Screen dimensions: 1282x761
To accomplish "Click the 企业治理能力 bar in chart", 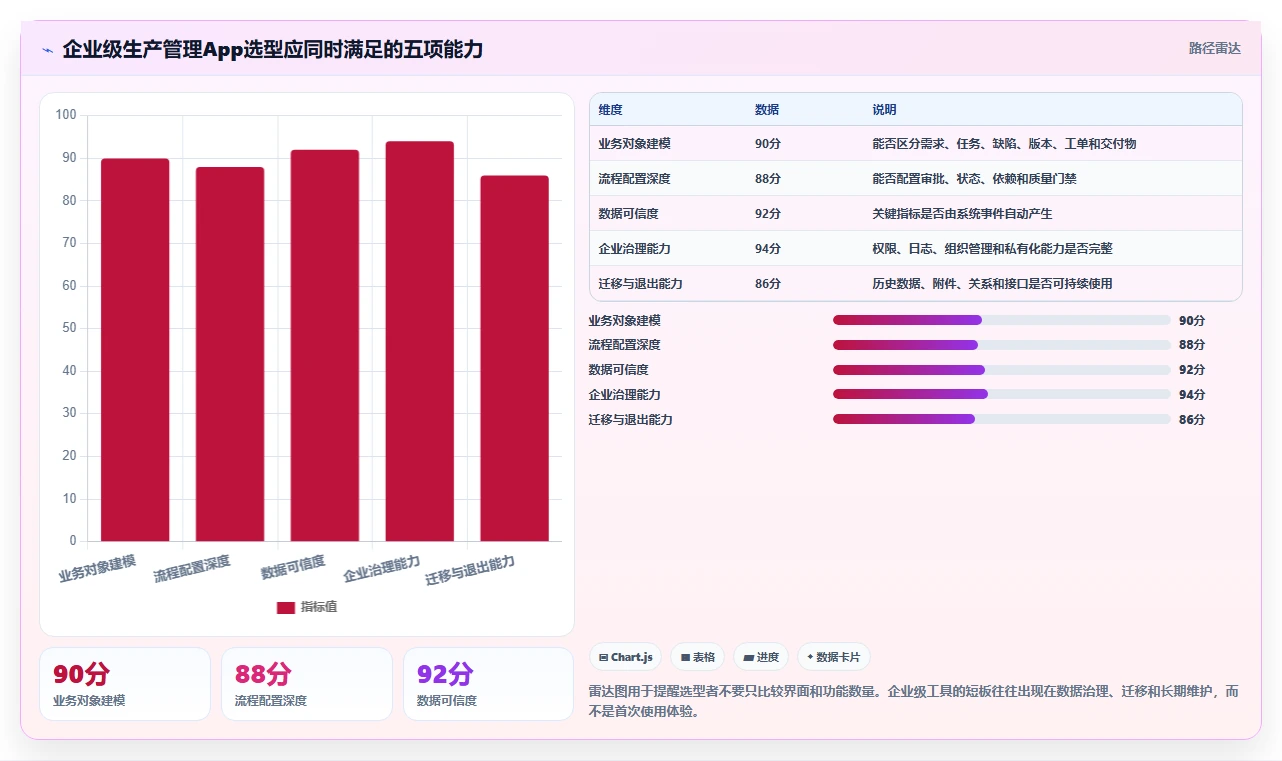I will point(420,341).
